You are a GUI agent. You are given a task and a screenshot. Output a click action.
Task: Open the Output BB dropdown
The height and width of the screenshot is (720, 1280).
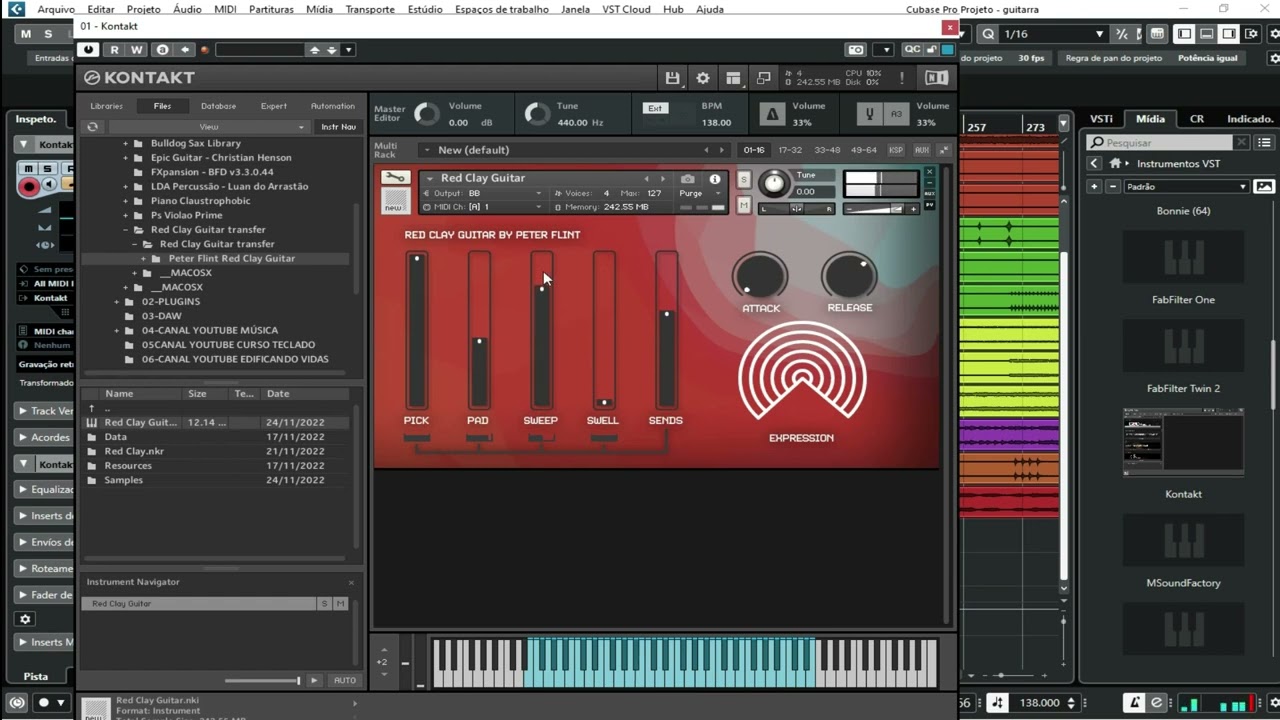483,193
